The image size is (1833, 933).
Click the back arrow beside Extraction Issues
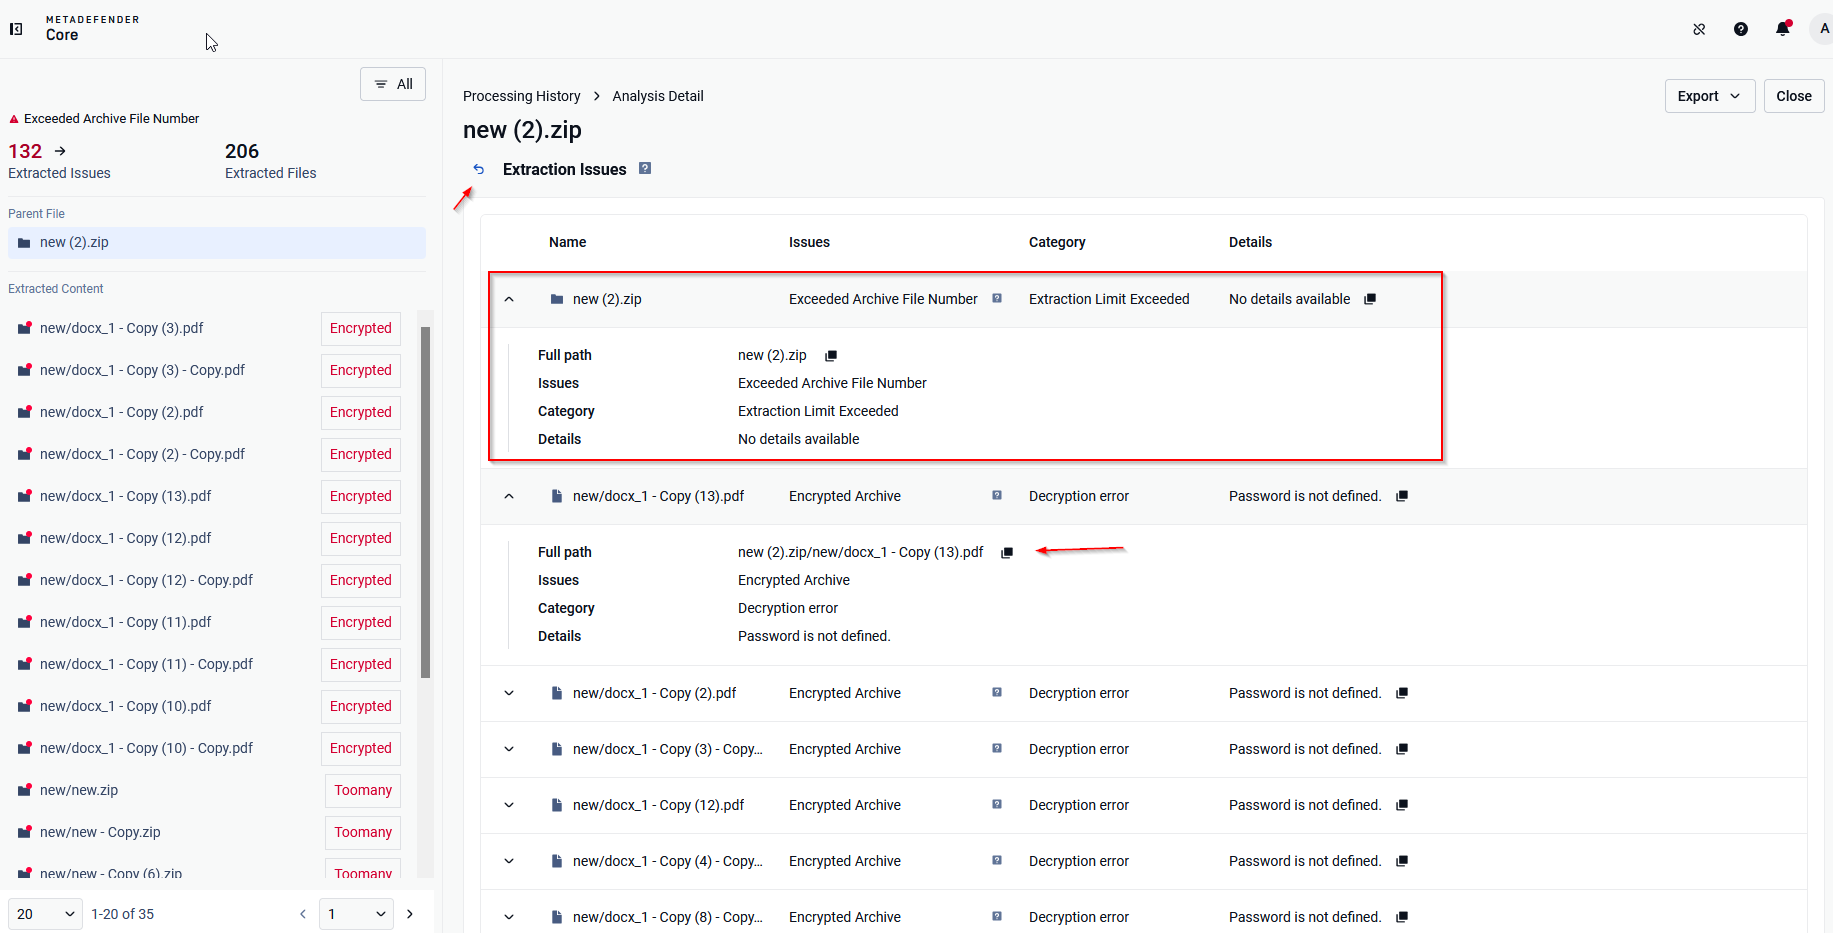pos(479,169)
